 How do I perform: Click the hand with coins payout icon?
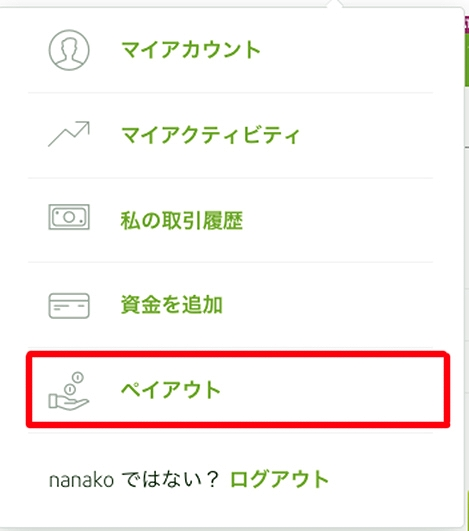[x=69, y=391]
